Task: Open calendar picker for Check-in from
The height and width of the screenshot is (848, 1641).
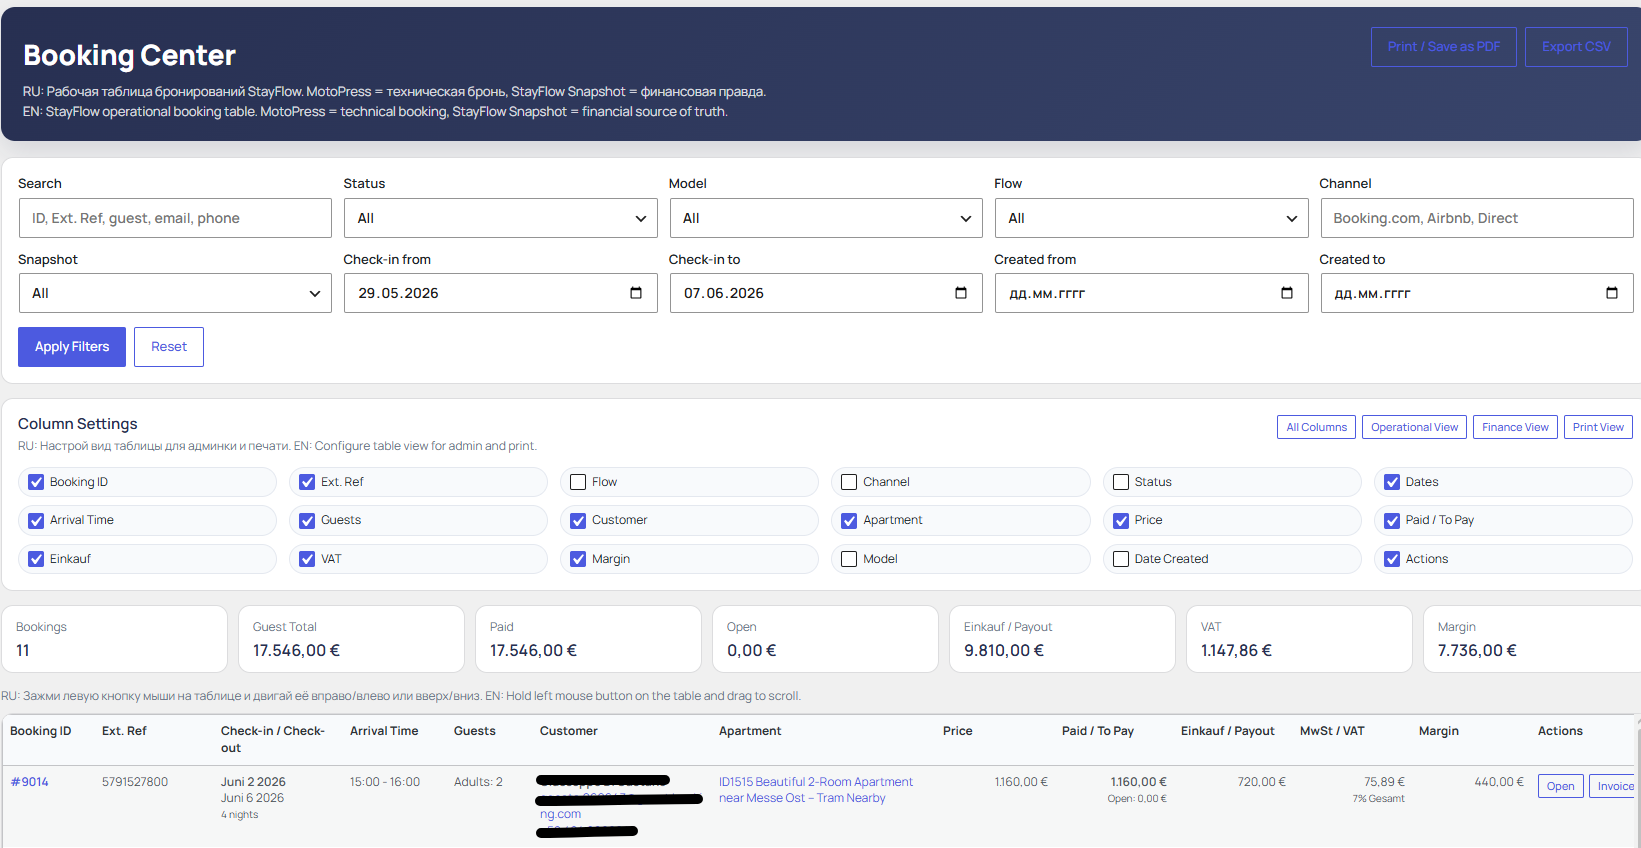Action: pos(636,293)
